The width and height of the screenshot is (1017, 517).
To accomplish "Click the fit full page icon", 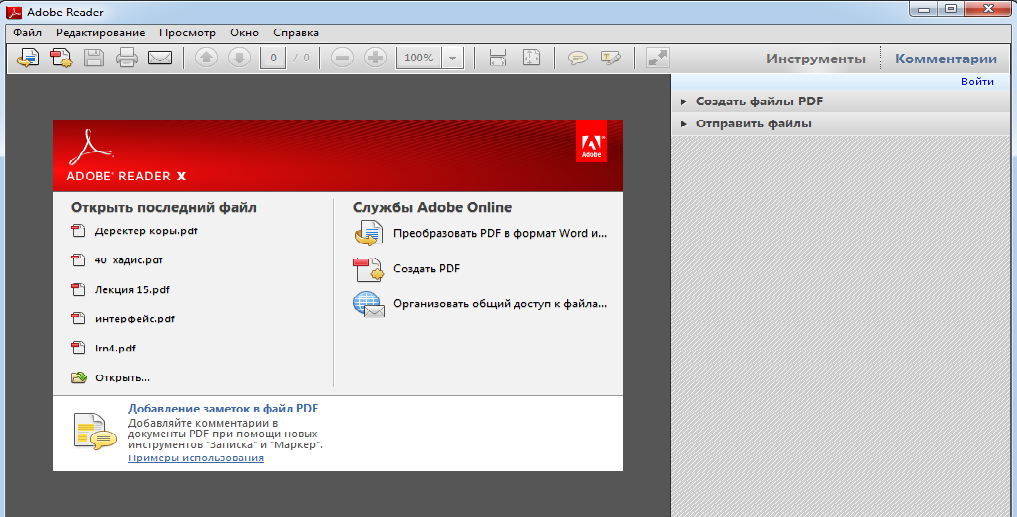I will pyautogui.click(x=531, y=58).
